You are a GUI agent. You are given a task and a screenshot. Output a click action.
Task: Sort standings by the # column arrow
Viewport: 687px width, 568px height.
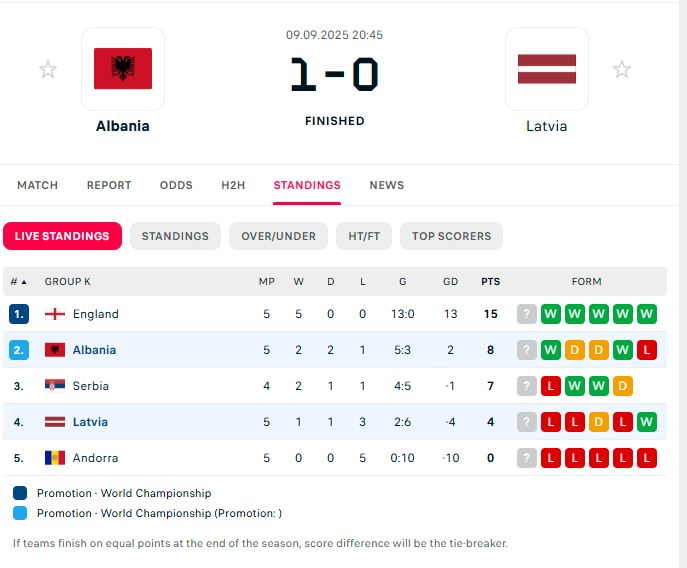tap(19, 282)
